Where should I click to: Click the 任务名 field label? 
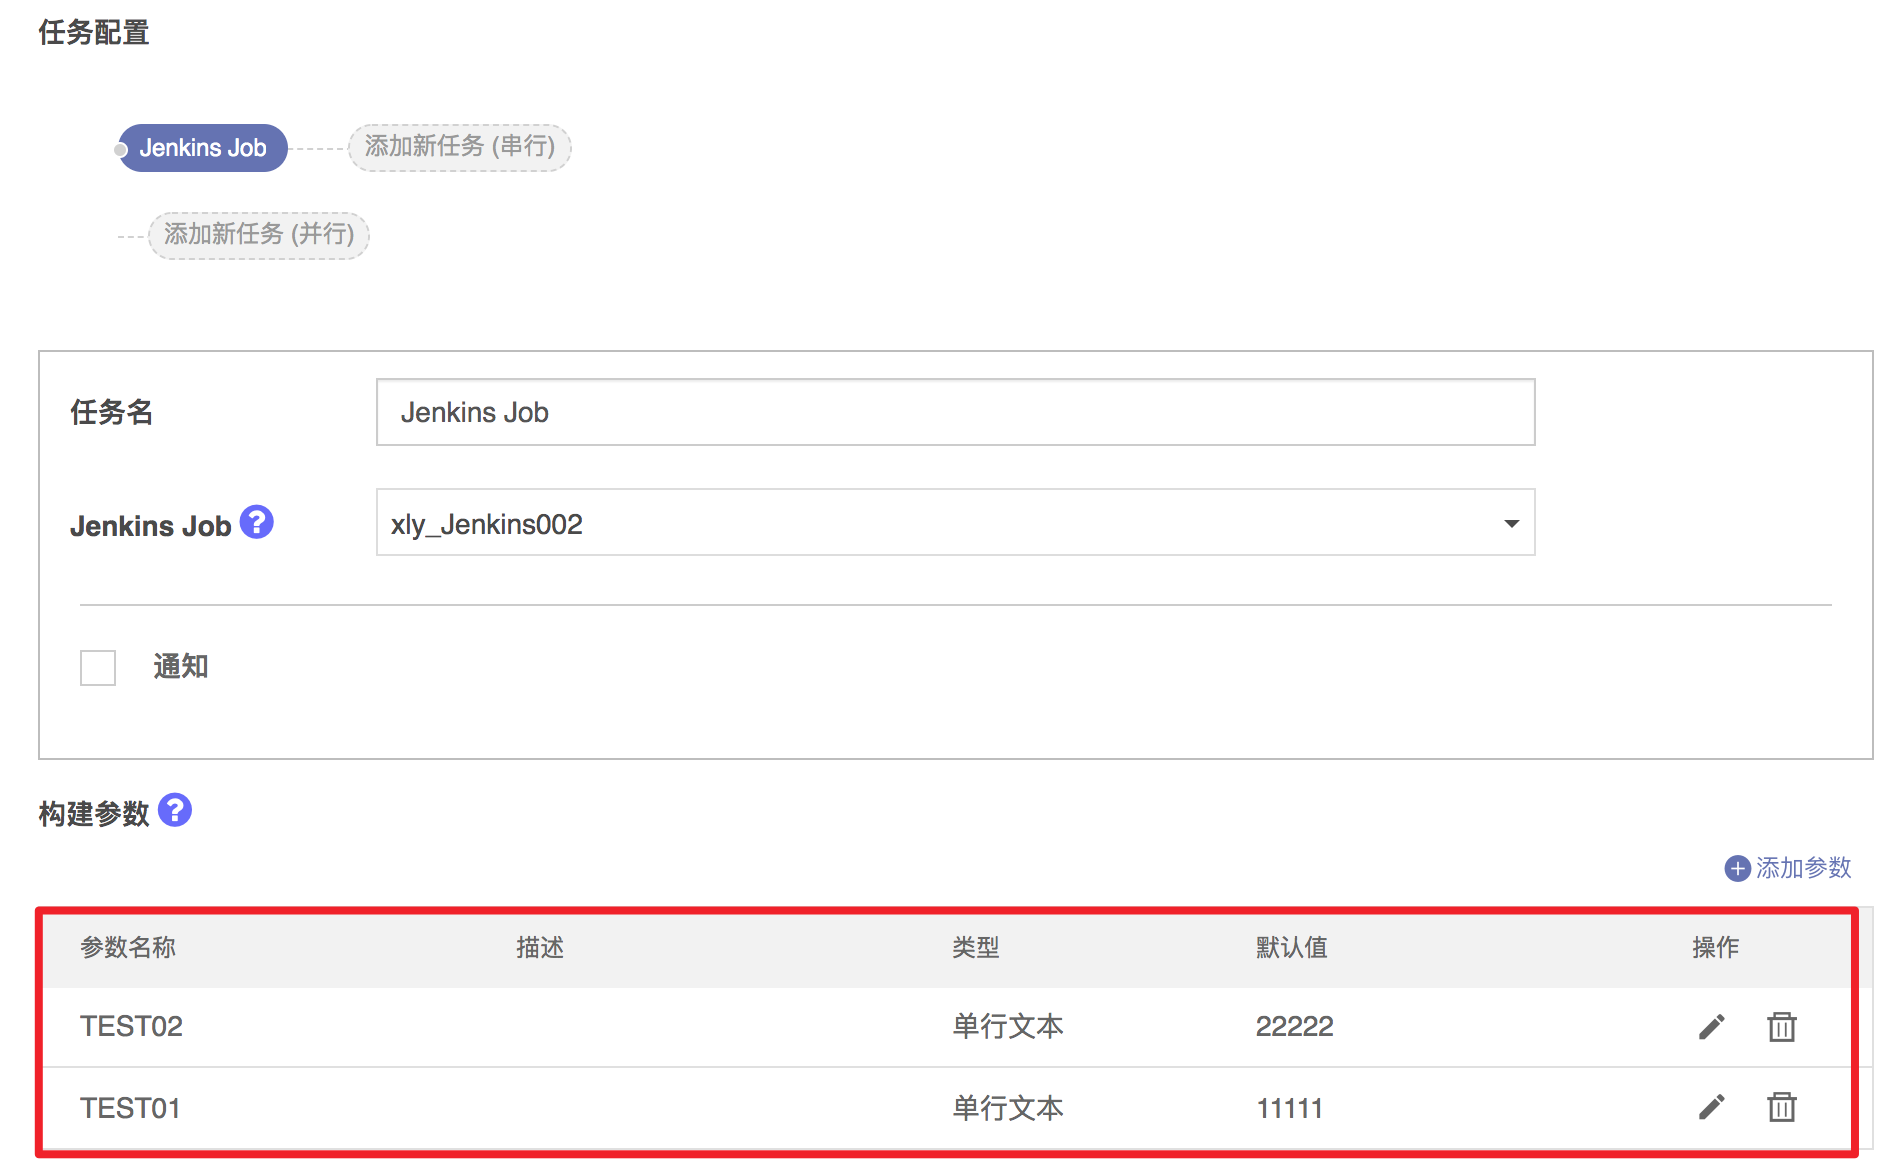click(x=111, y=412)
